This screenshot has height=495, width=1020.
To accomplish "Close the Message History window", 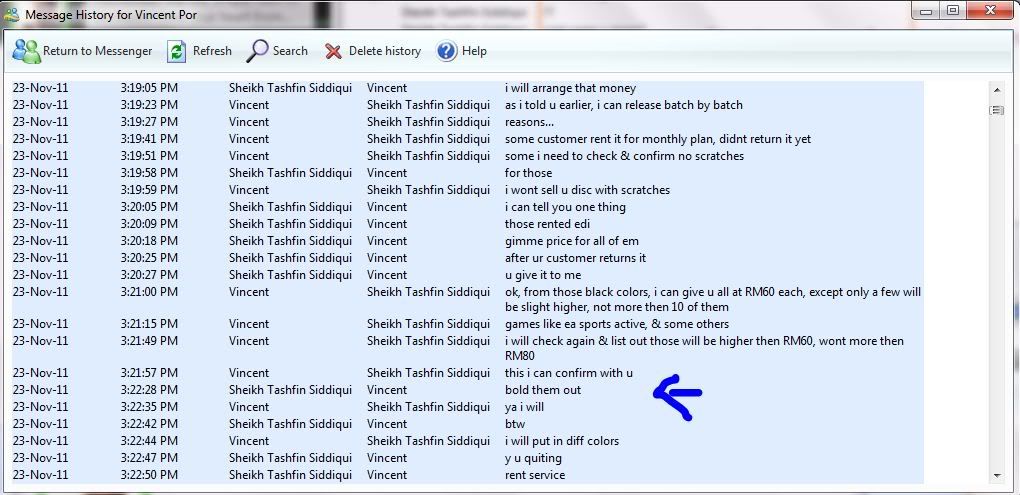I will pyautogui.click(x=989, y=11).
